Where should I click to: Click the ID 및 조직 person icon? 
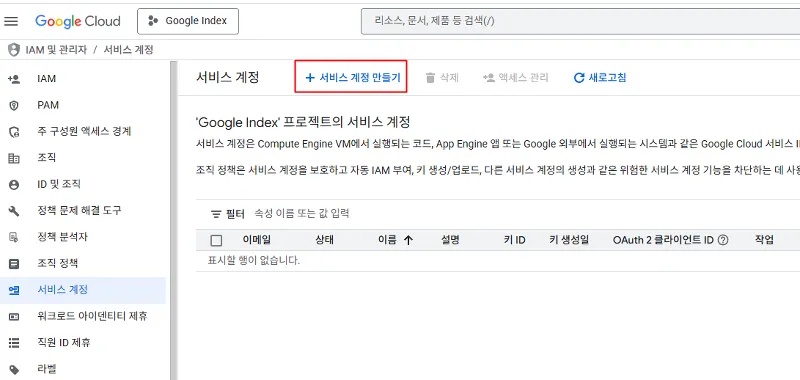click(14, 184)
